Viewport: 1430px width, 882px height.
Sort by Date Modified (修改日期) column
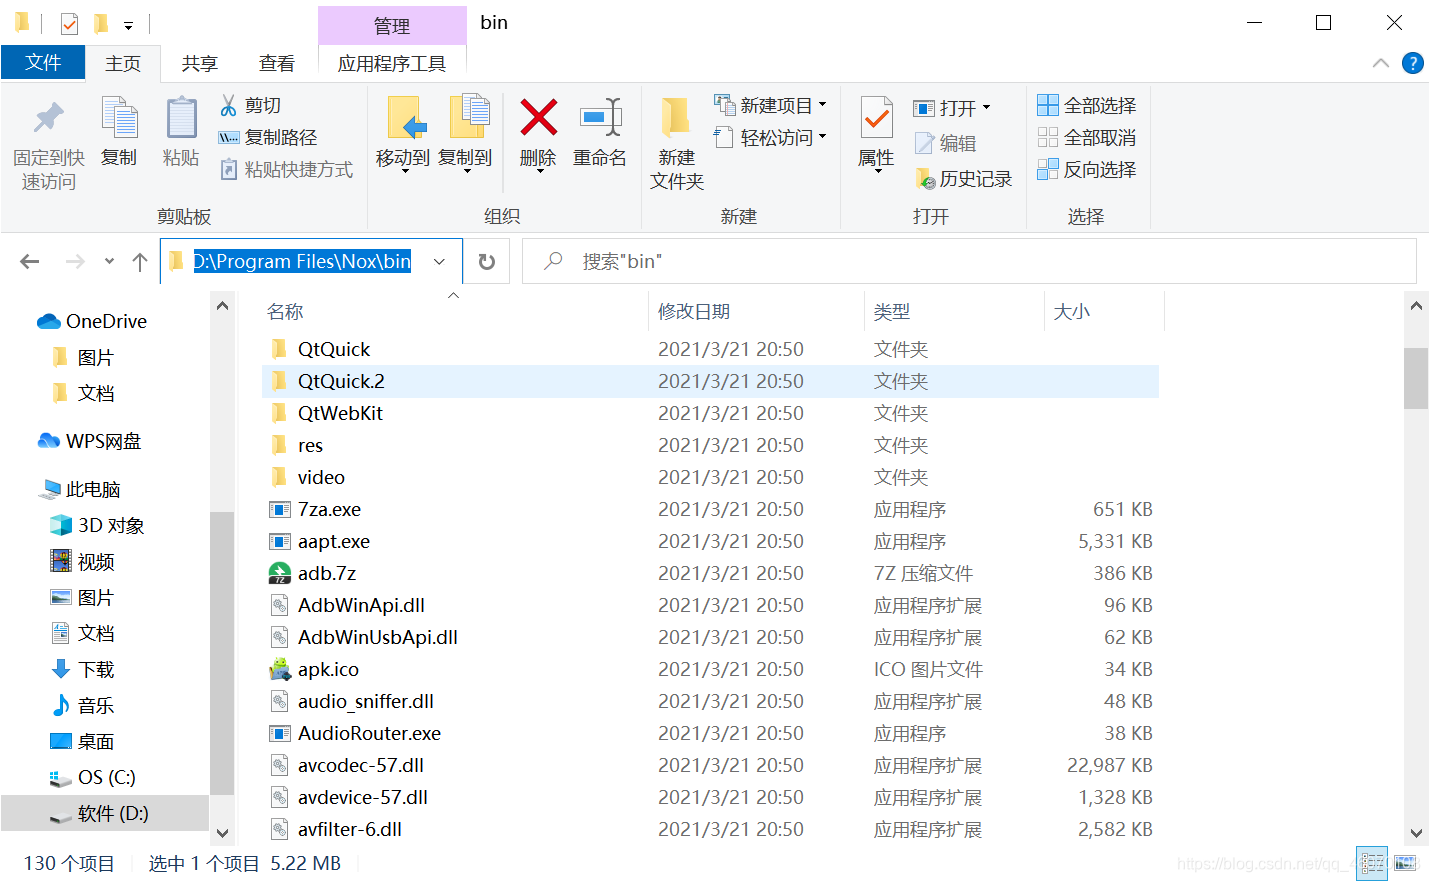pyautogui.click(x=756, y=311)
